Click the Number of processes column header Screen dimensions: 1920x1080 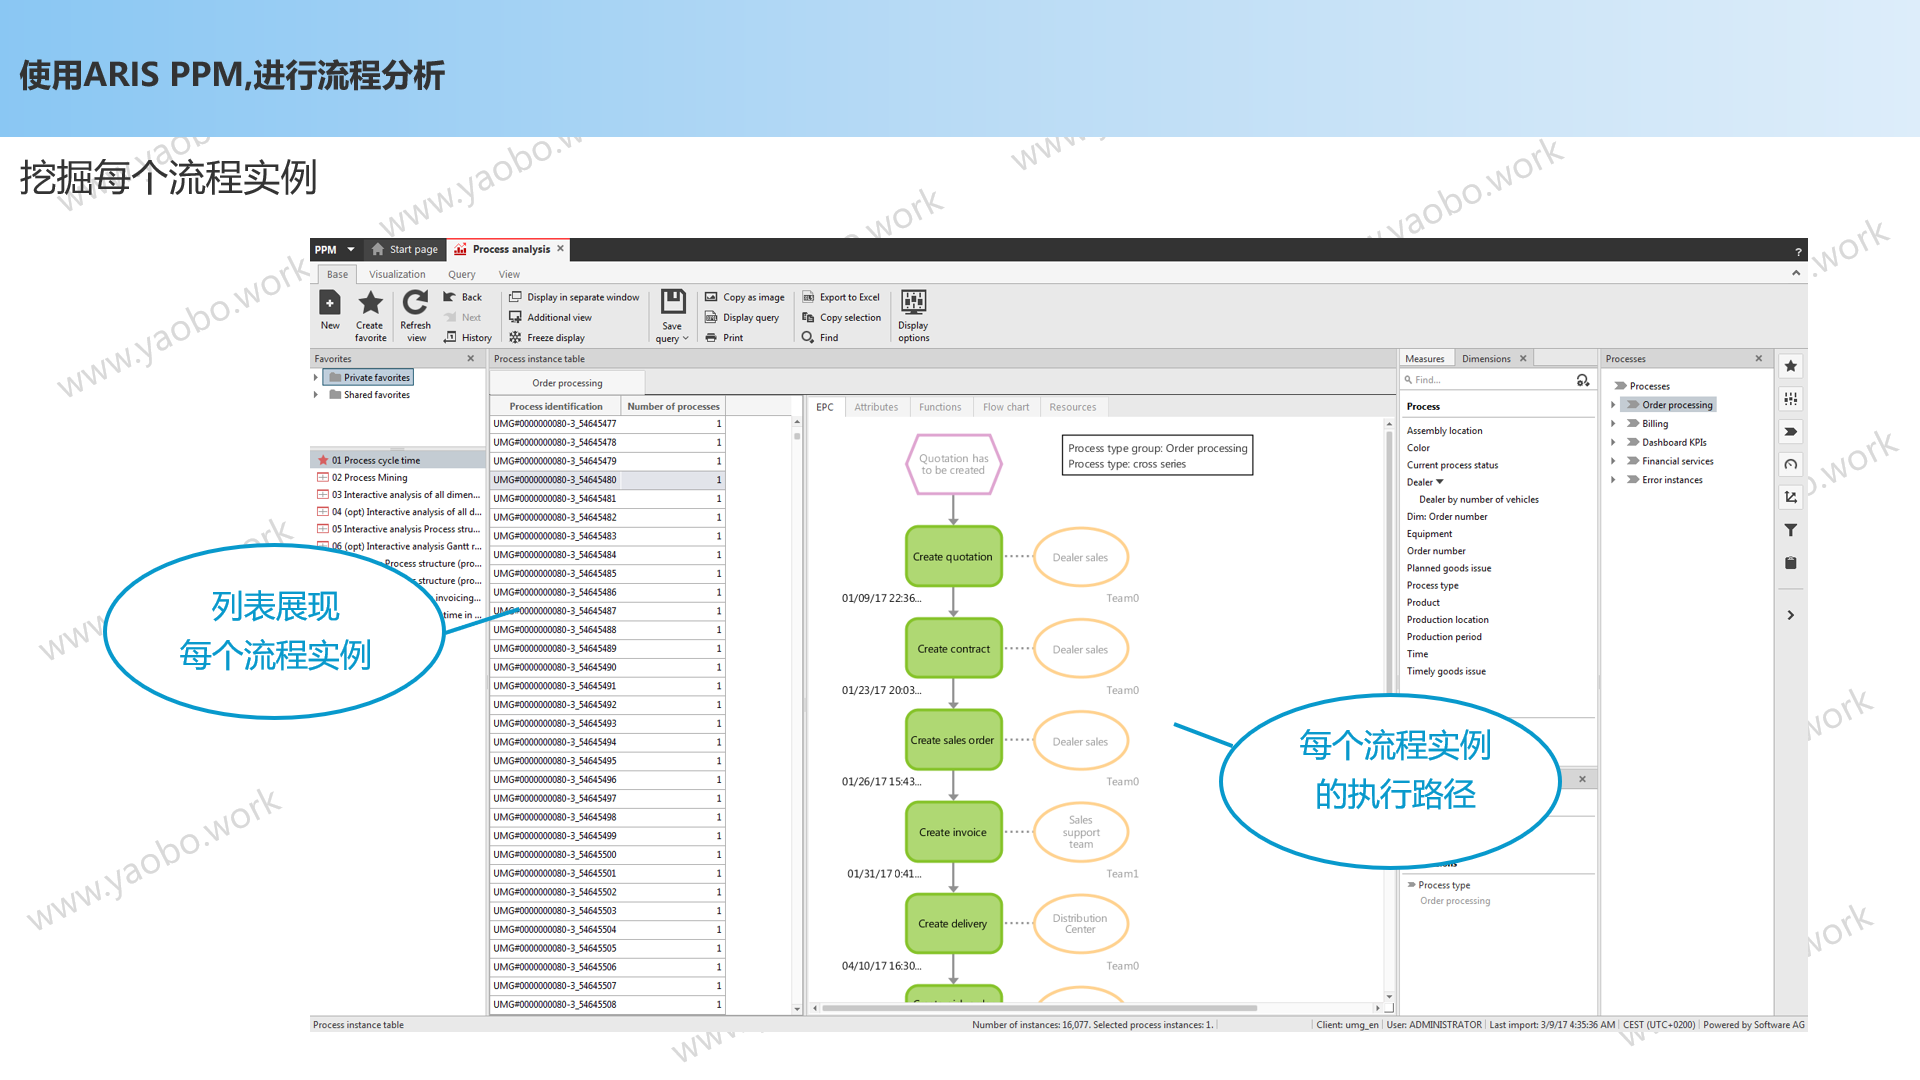tap(673, 406)
